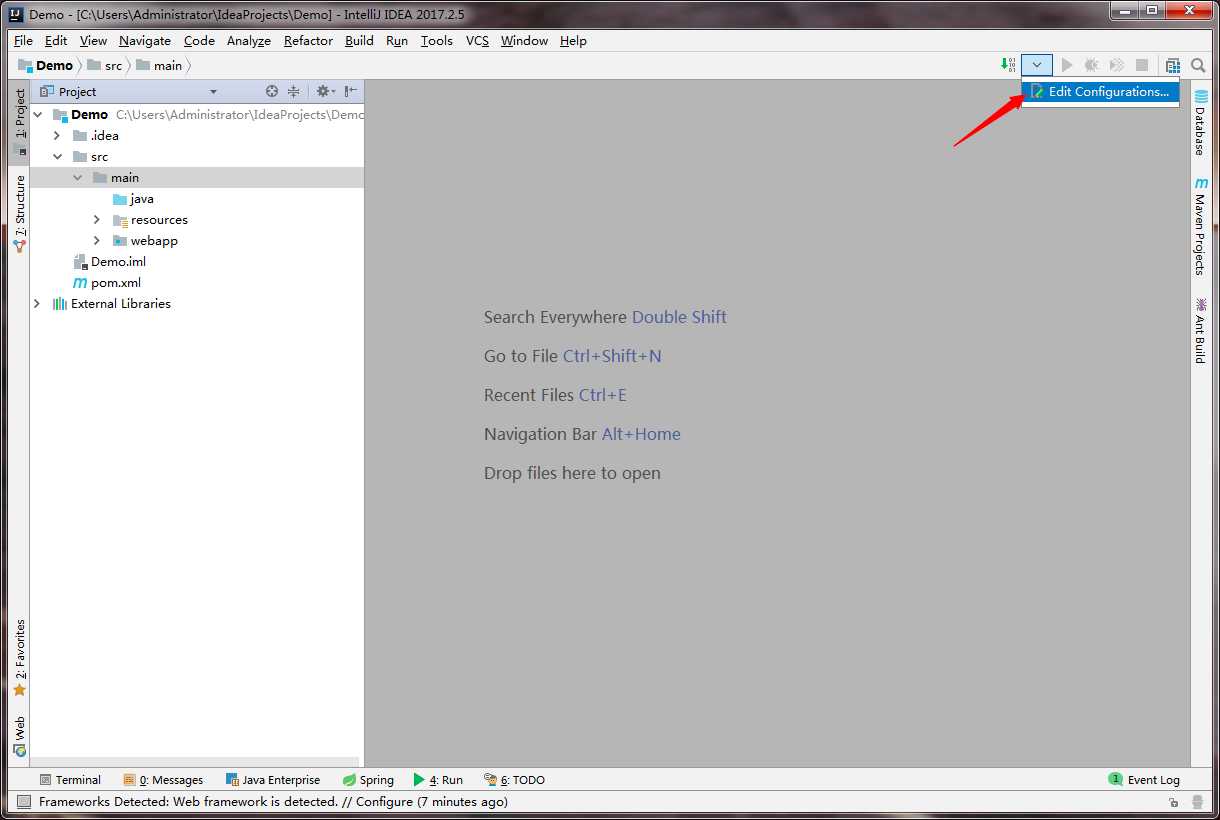This screenshot has width=1220, height=820.
Task: Select pom.xml file
Action: click(107, 282)
